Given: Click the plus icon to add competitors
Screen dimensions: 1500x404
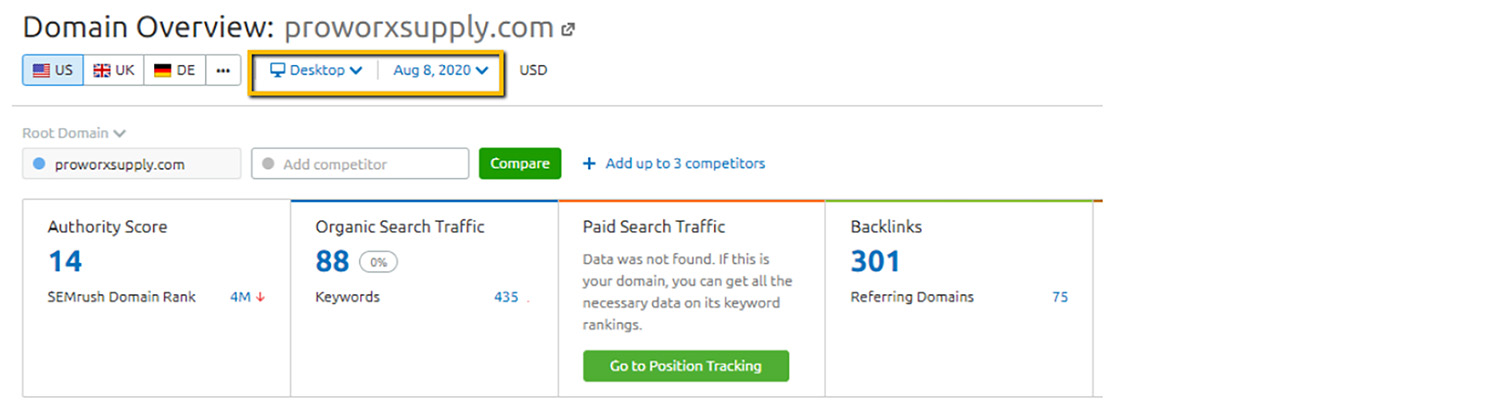Looking at the screenshot, I should [x=589, y=164].
